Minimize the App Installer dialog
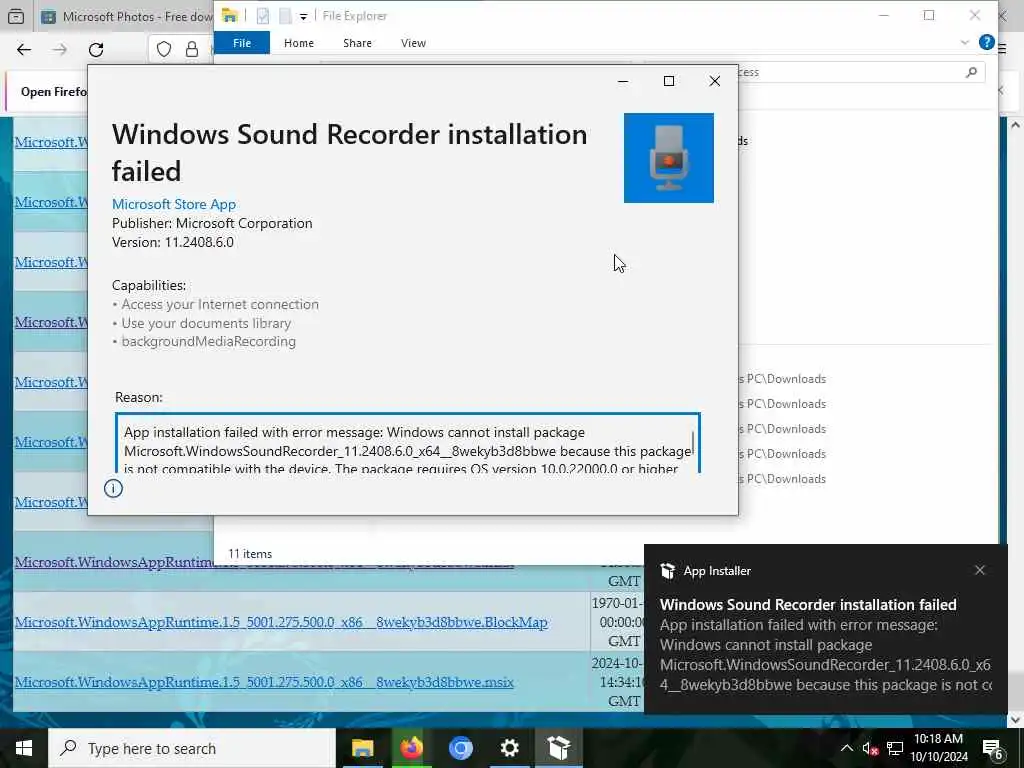Image resolution: width=1024 pixels, height=768 pixels. (623, 81)
